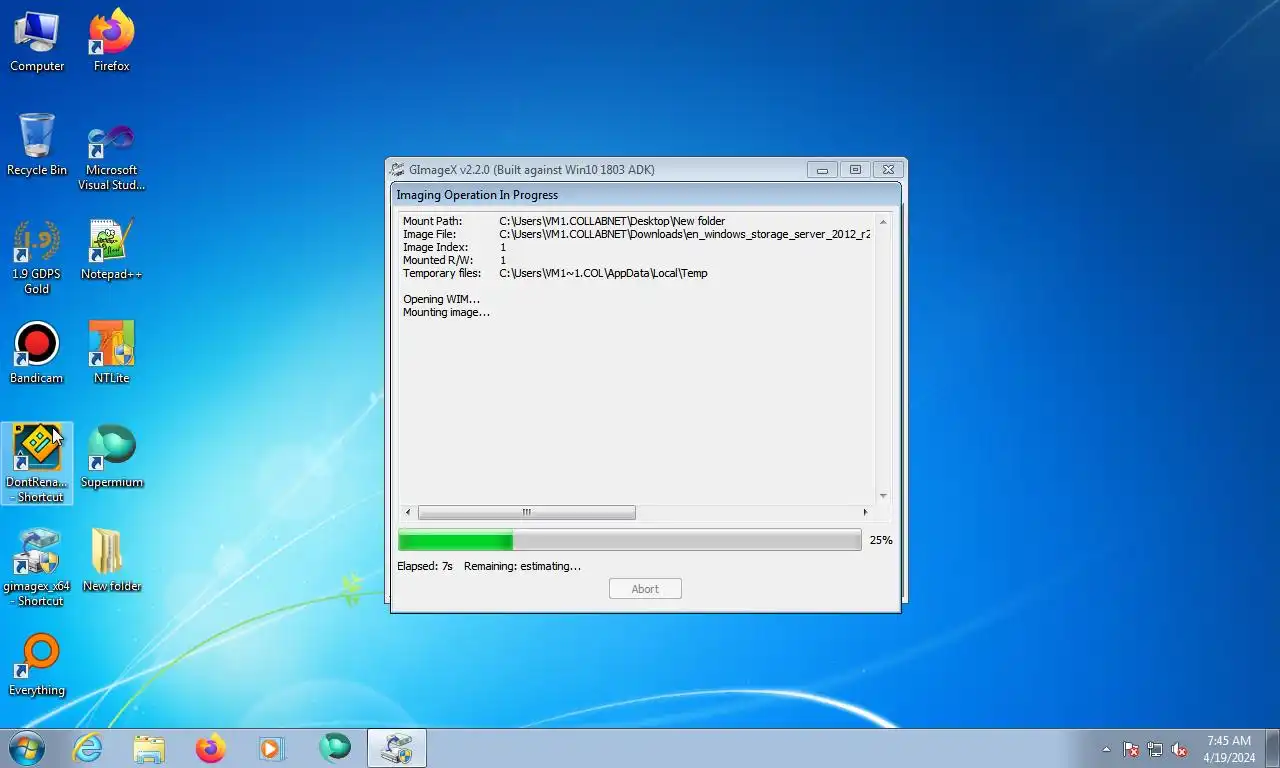Open Windows Explorer from the taskbar
The image size is (1280, 768).
(150, 748)
